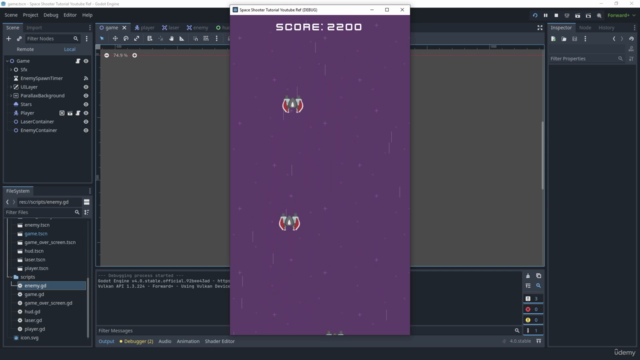Switch to the Import tab

point(34,28)
